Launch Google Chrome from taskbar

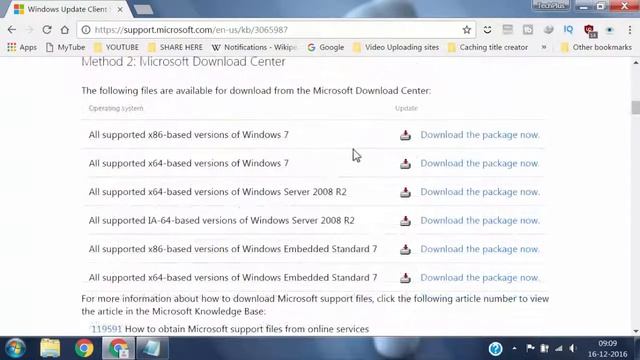click(84, 348)
